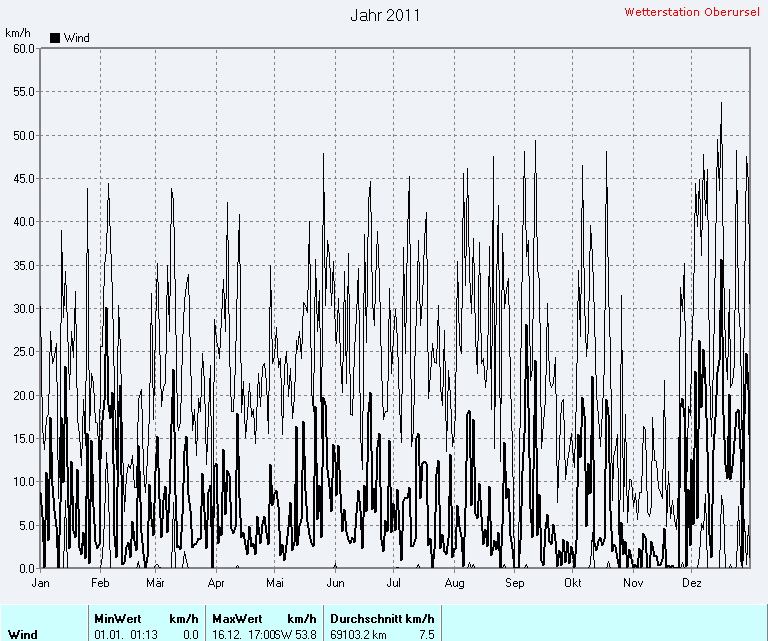This screenshot has width=768, height=641.
Task: Click the 'Apr' month label
Action: [216, 583]
